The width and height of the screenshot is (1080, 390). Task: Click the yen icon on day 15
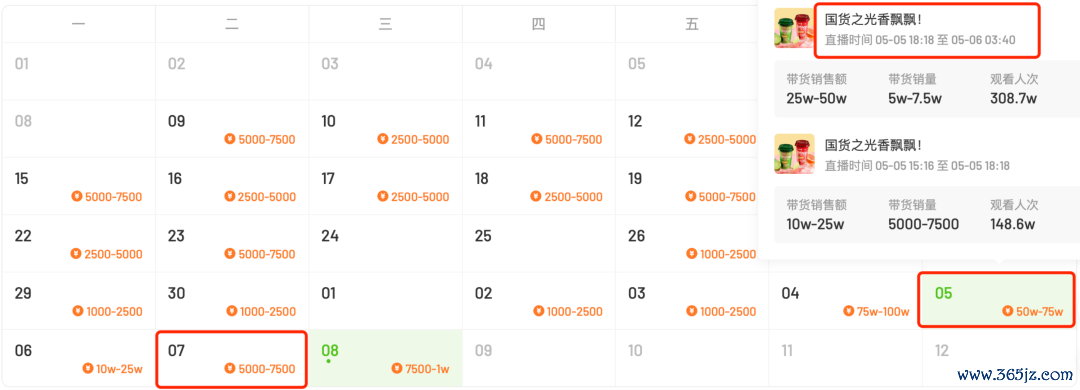pos(76,197)
